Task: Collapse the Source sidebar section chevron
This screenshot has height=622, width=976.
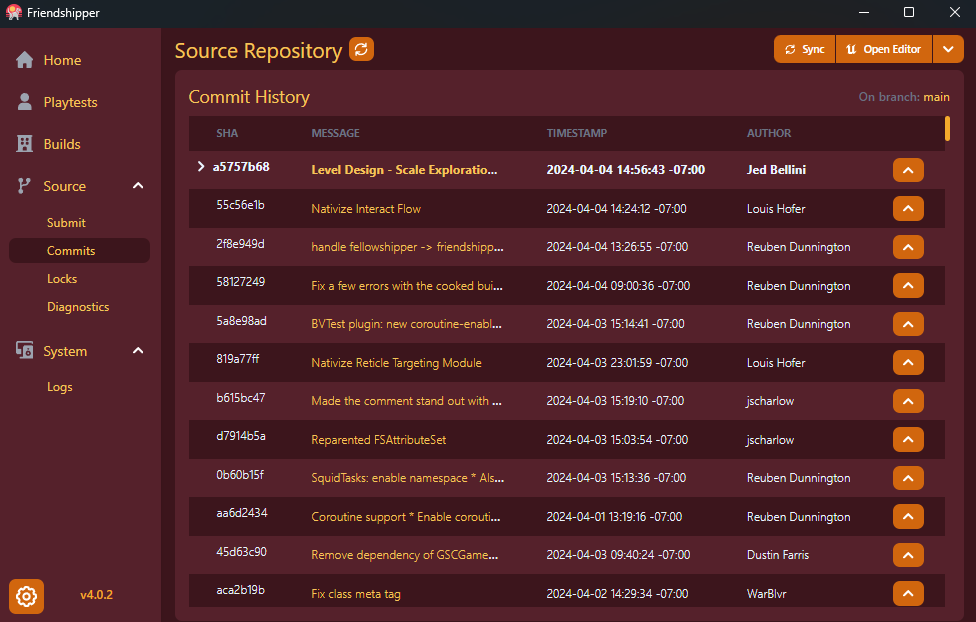Action: click(x=138, y=186)
